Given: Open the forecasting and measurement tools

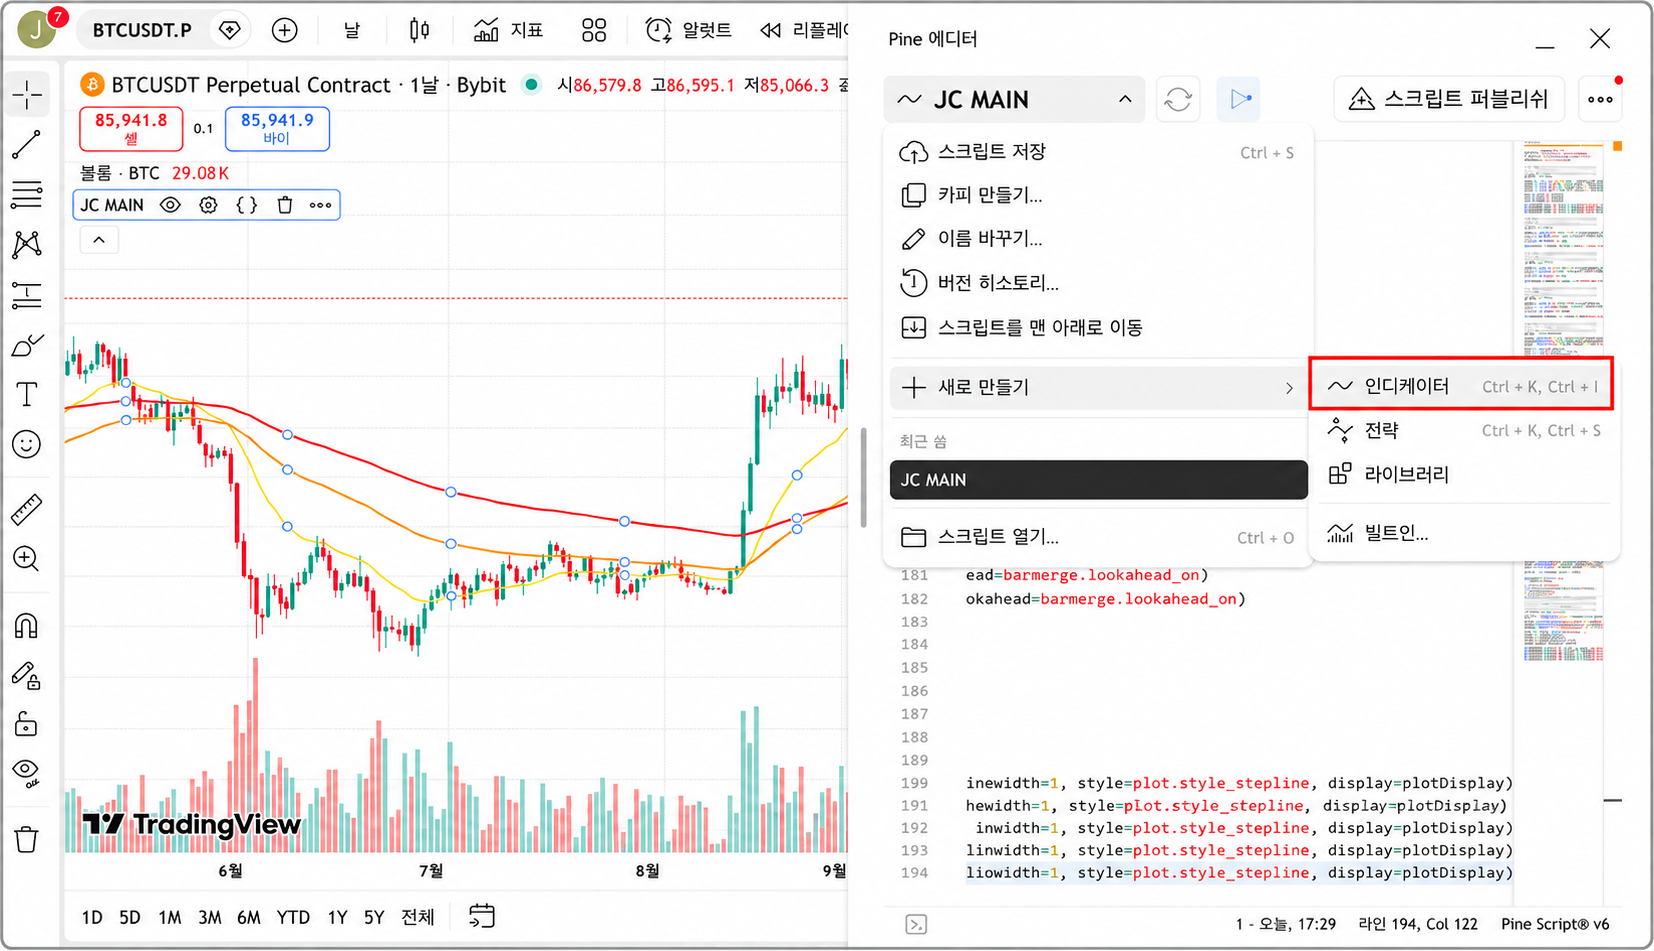Looking at the screenshot, I should point(27,295).
